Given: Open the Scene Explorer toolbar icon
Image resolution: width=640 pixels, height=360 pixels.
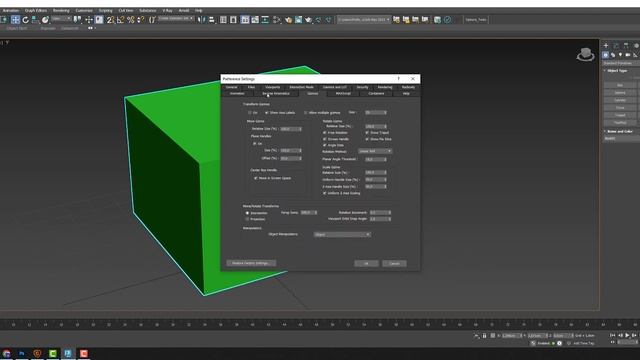Looking at the screenshot, I should (x=223, y=20).
